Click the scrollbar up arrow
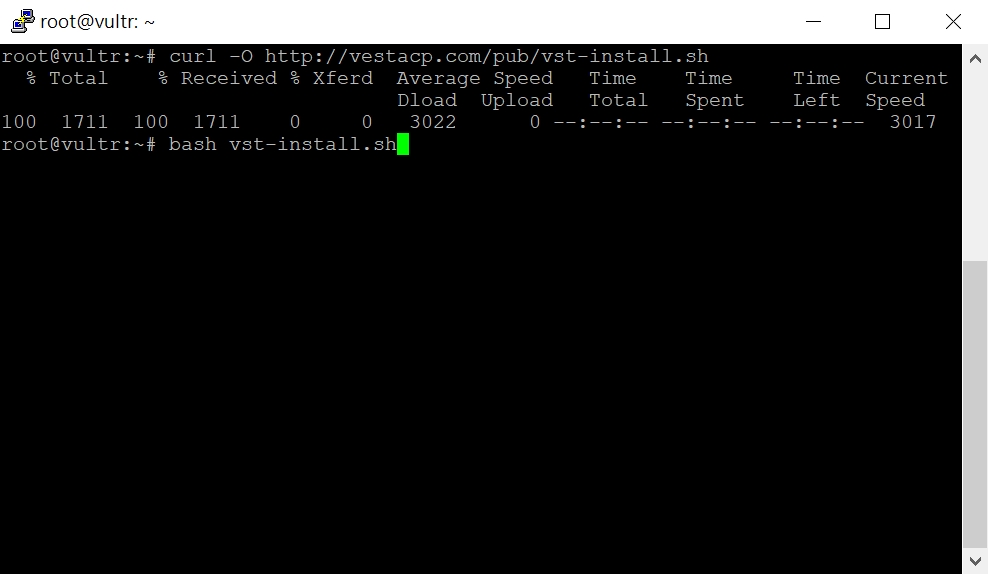The width and height of the screenshot is (988, 574). point(975,59)
